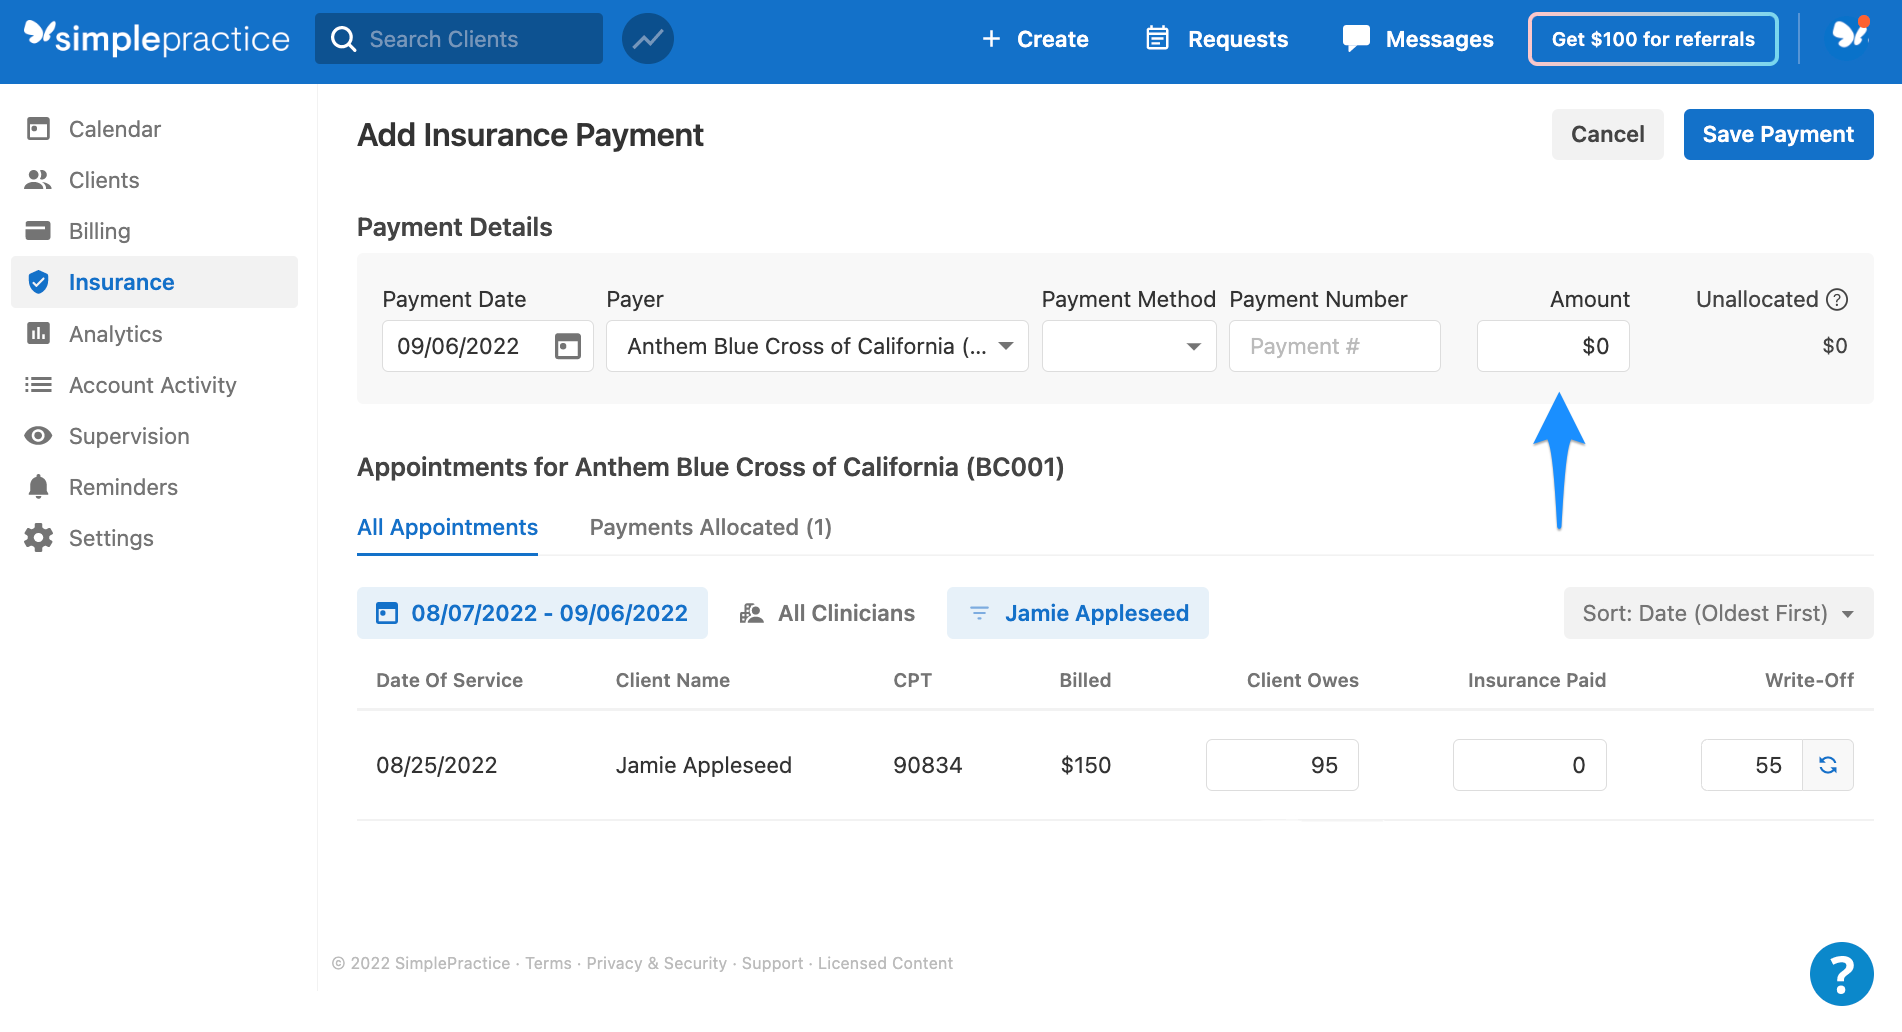Click the Billing card icon
1902x1032 pixels.
(x=38, y=230)
